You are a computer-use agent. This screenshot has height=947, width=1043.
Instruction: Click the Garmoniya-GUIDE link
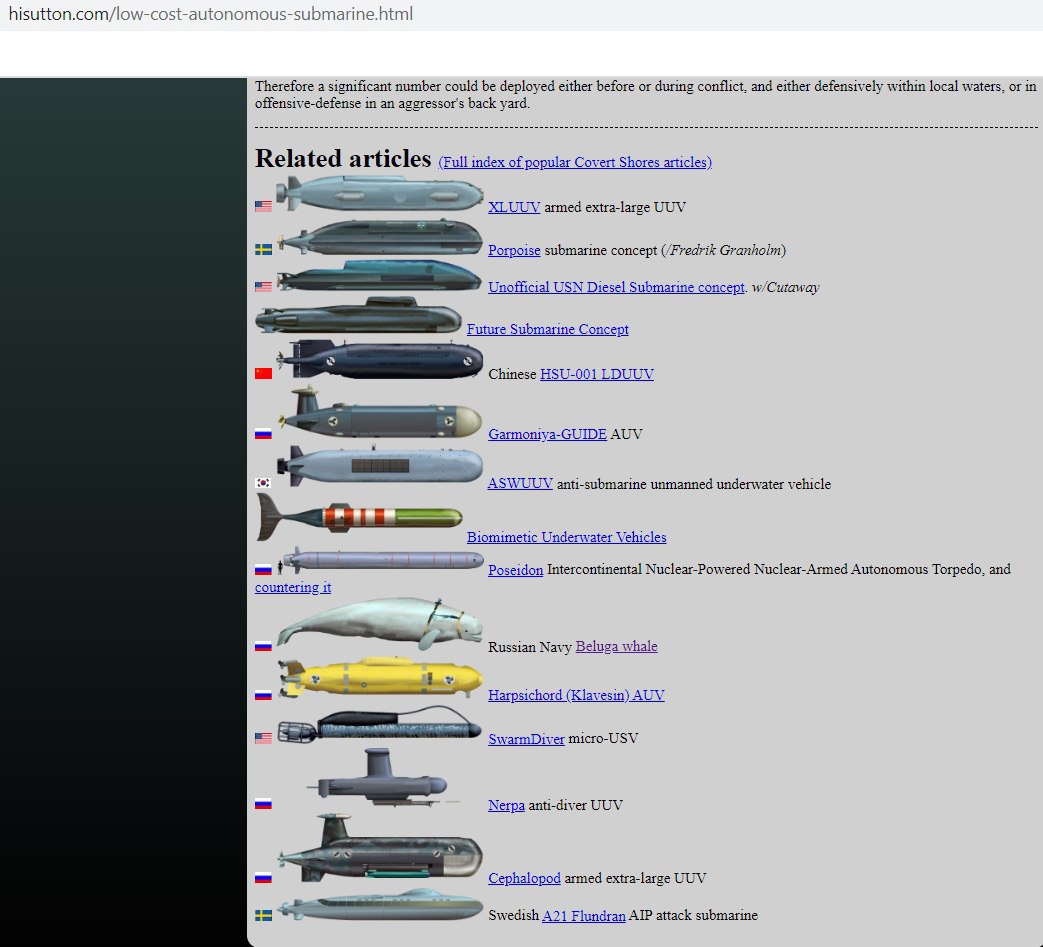[547, 434]
